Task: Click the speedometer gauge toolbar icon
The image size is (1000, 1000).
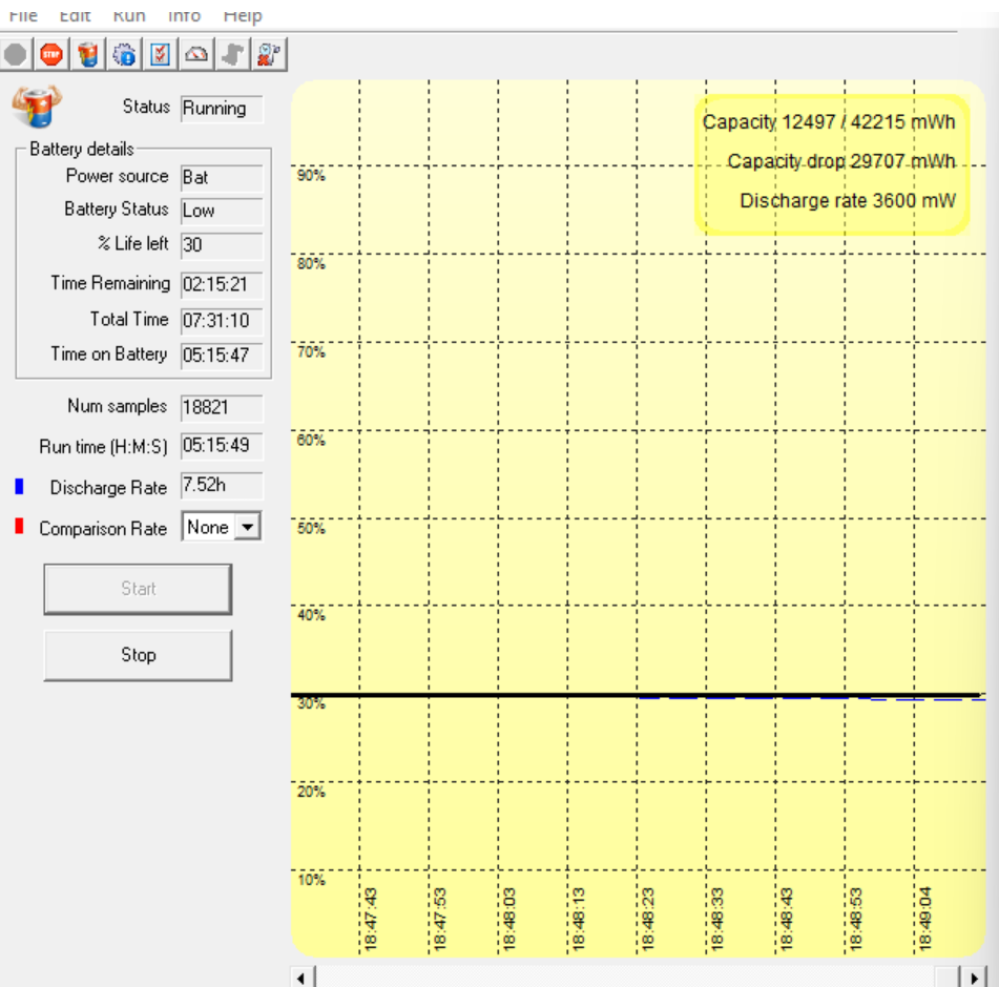Action: point(197,54)
